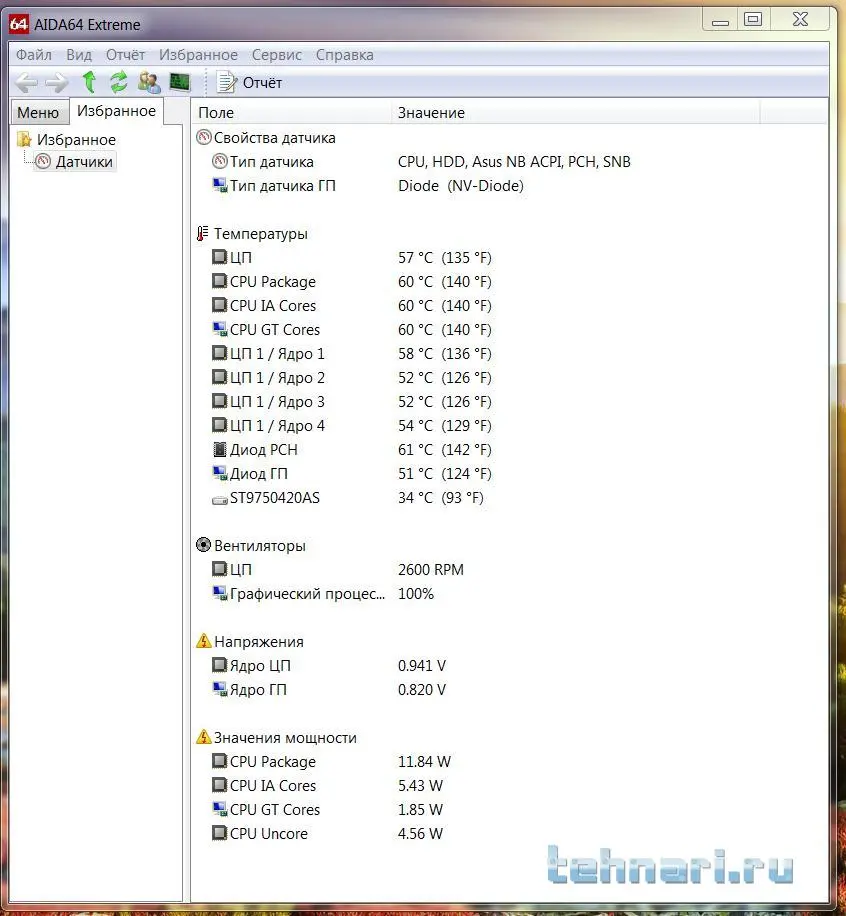Minimize the AIDA64 Extreme window
The width and height of the screenshot is (846, 916).
pyautogui.click(x=720, y=19)
